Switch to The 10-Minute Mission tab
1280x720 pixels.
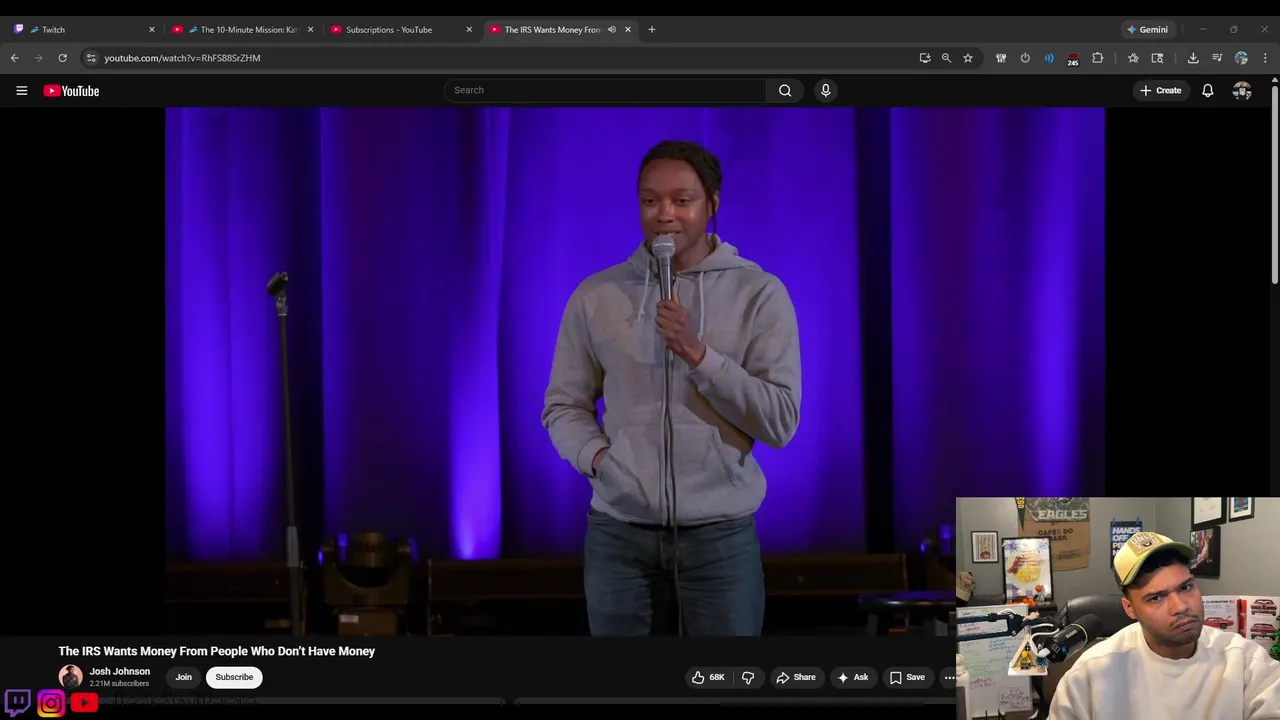[x=240, y=30]
